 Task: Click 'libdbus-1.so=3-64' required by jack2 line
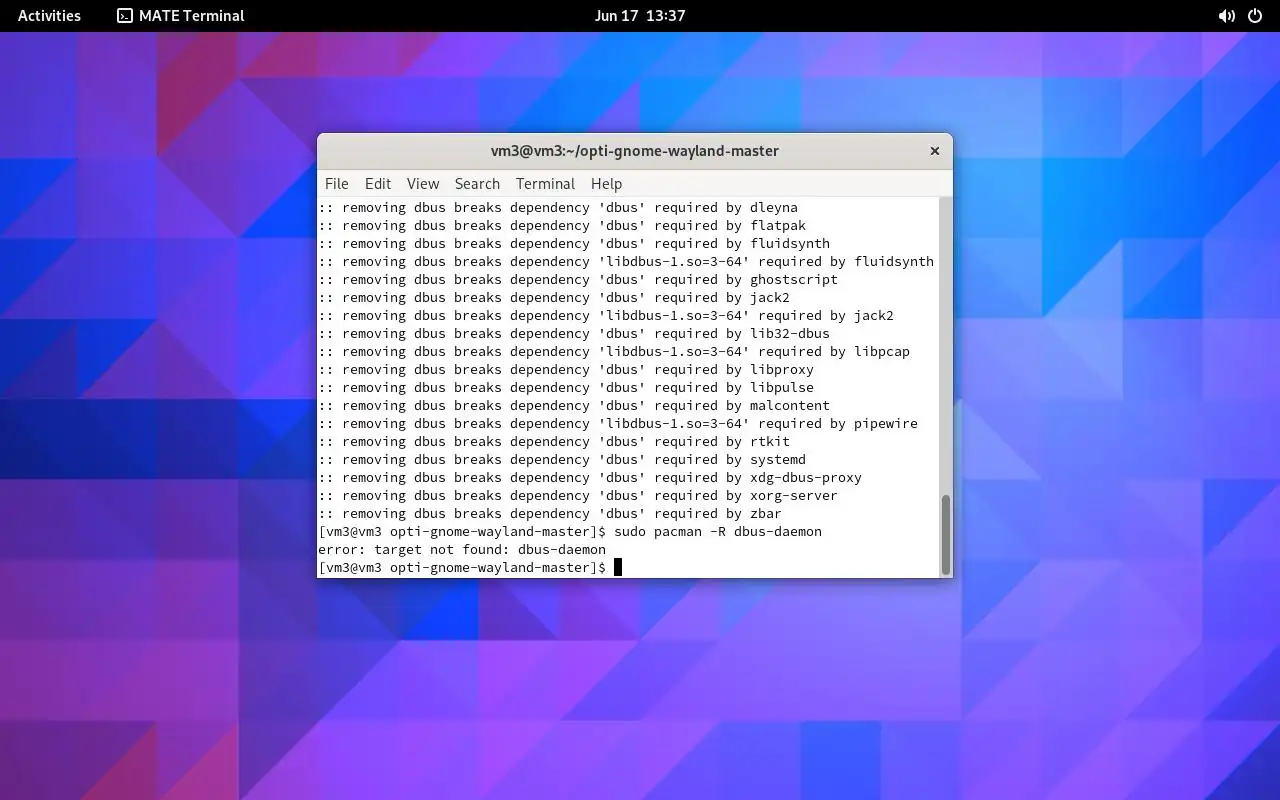pyautogui.click(x=606, y=315)
